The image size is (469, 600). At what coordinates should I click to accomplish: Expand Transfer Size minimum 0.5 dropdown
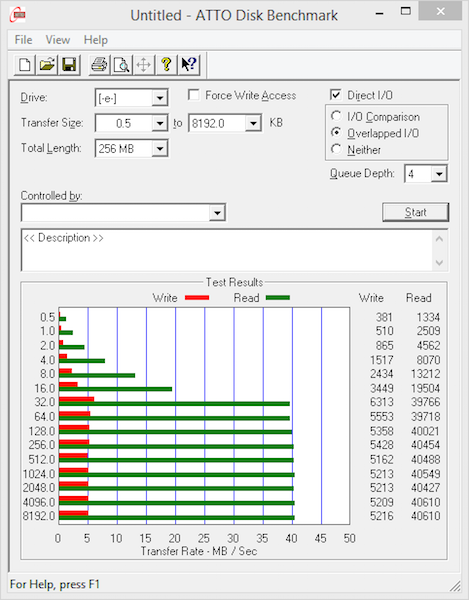point(160,124)
